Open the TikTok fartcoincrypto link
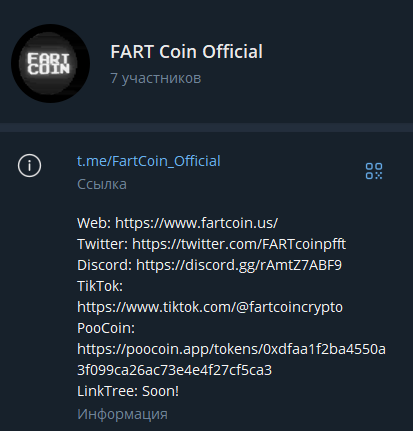This screenshot has width=413, height=431. 210,307
